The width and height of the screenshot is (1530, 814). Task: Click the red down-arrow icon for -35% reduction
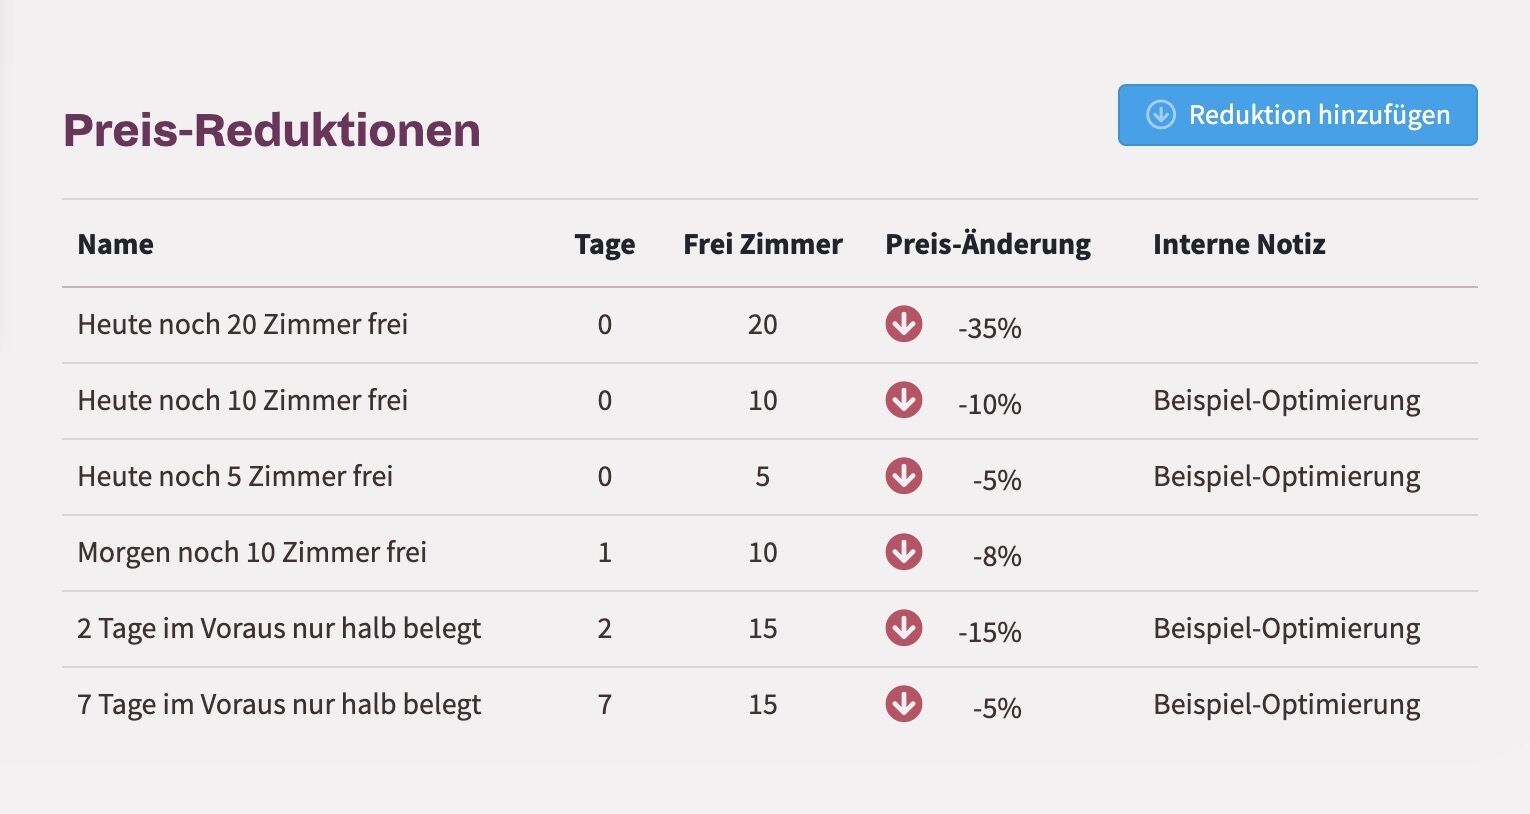click(903, 324)
